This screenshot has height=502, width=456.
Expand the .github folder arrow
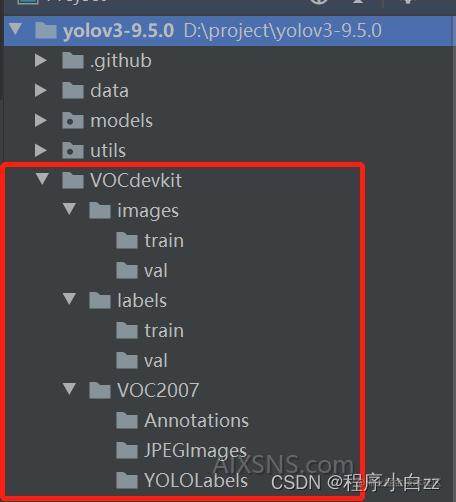click(41, 61)
